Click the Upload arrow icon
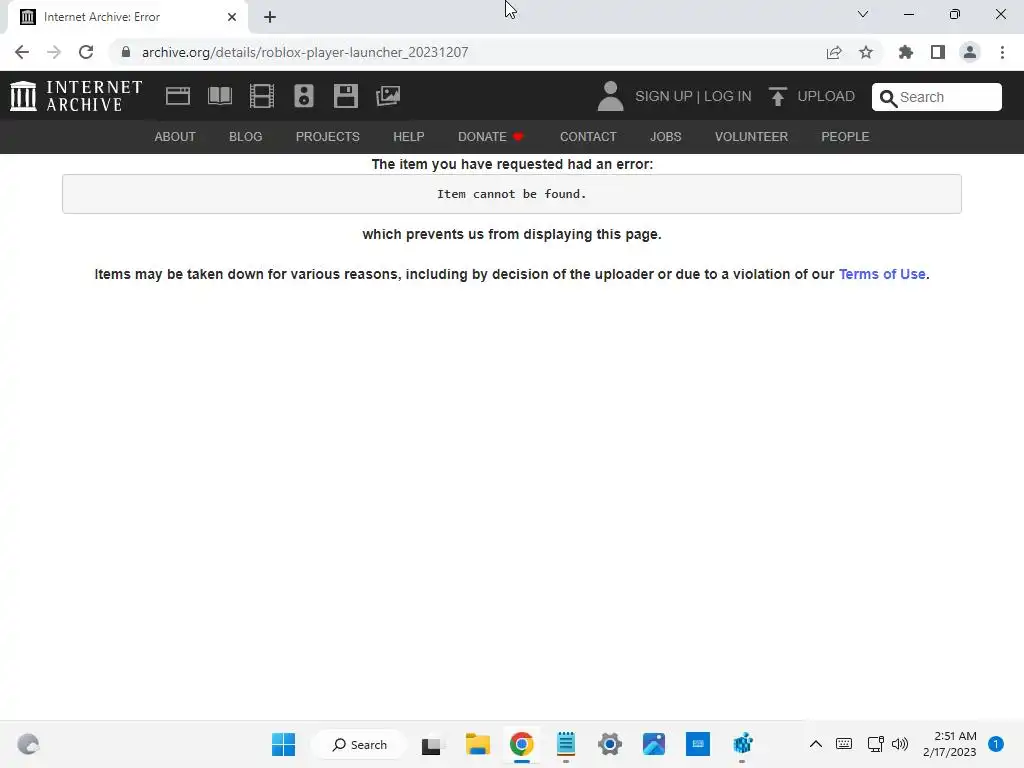The height and width of the screenshot is (768, 1024). coord(777,96)
